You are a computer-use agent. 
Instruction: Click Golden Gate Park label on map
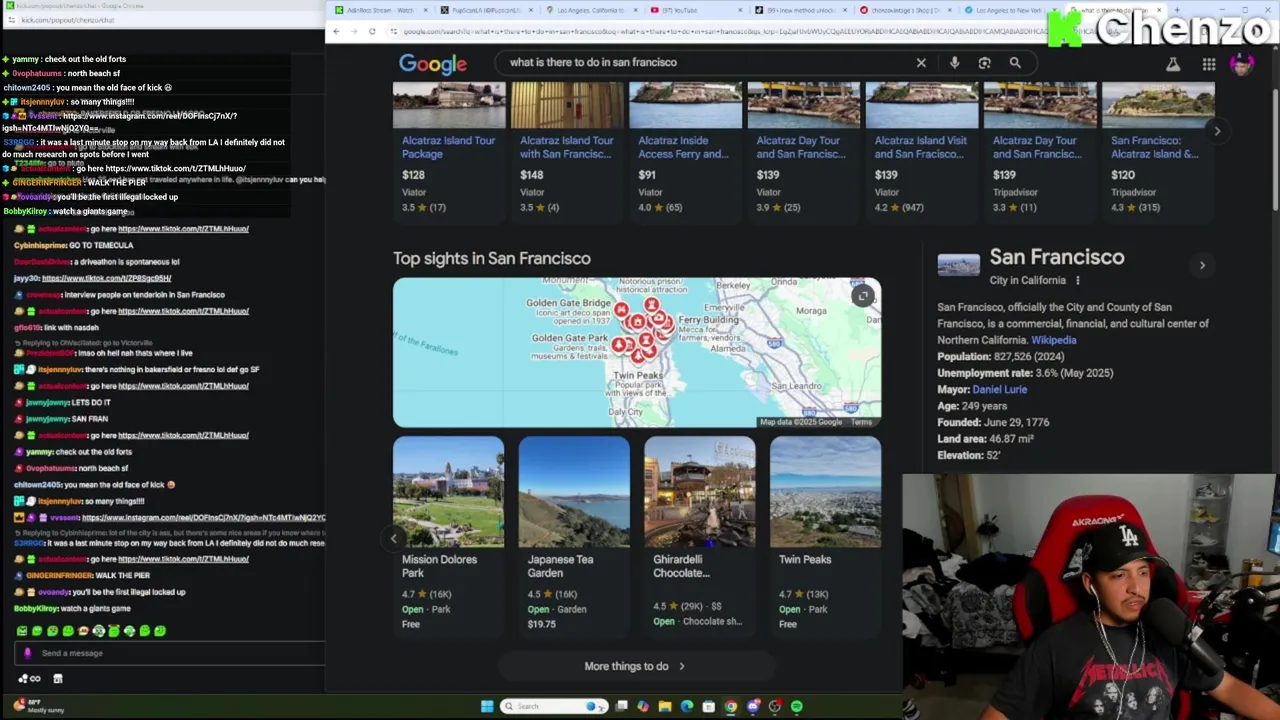(569, 338)
